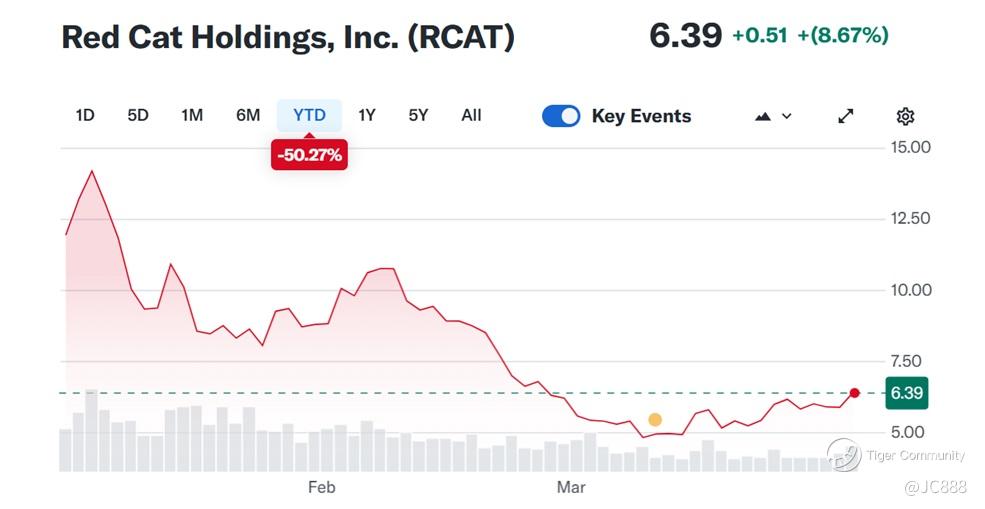985x509 pixels.
Task: Click the Tiger Community logo watermark
Action: tap(843, 455)
